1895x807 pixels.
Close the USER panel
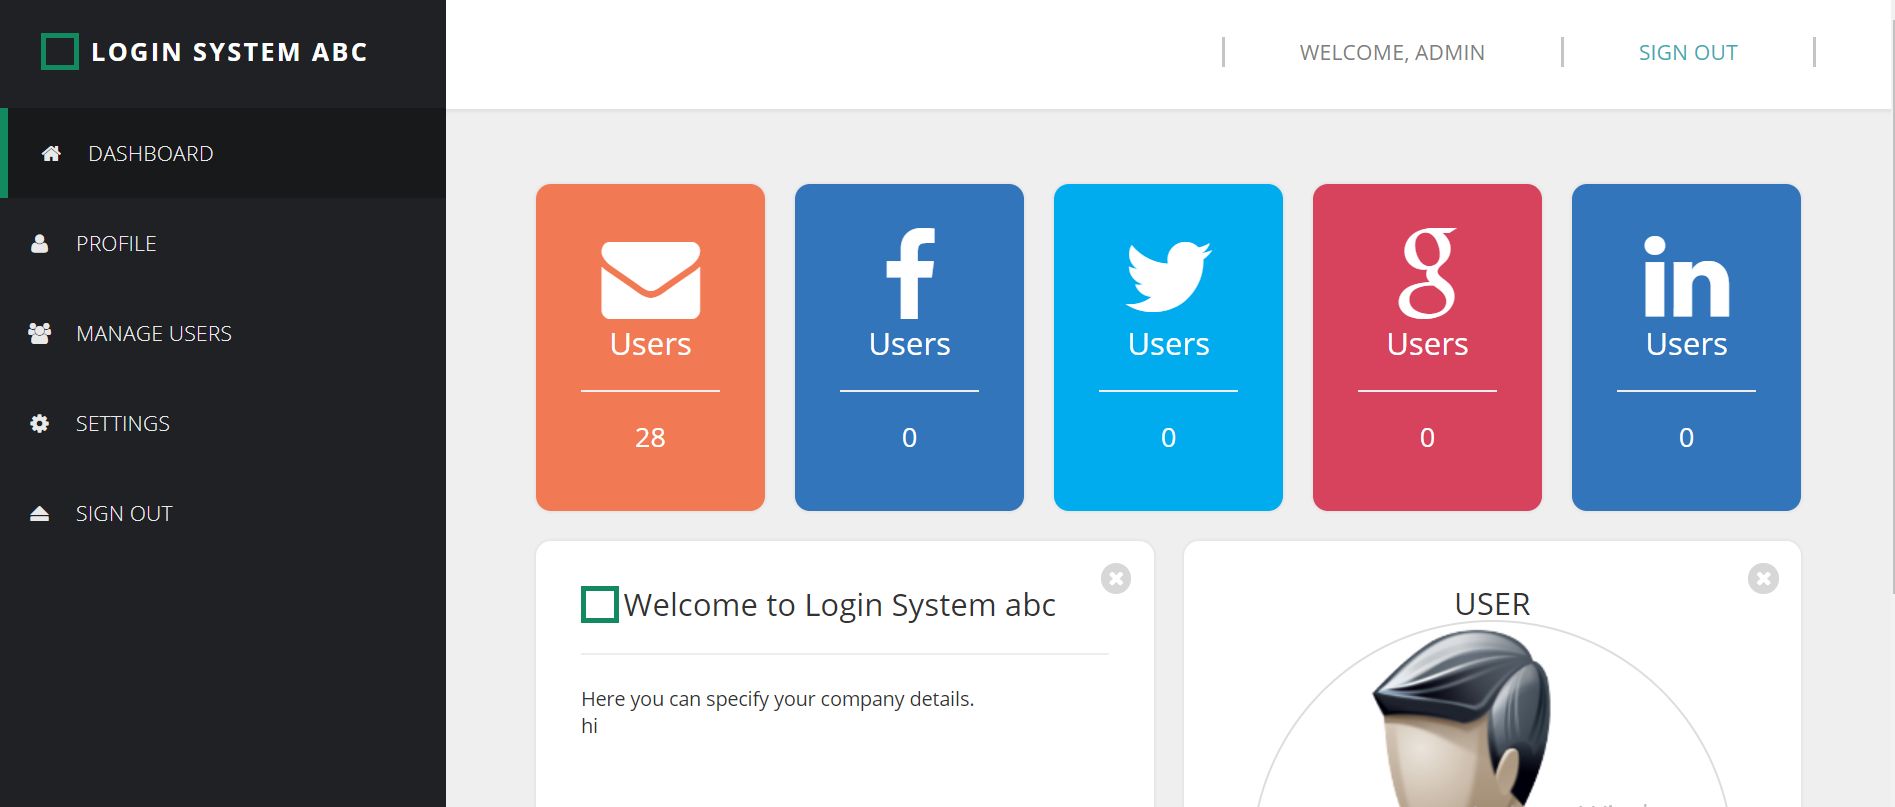[x=1763, y=578]
